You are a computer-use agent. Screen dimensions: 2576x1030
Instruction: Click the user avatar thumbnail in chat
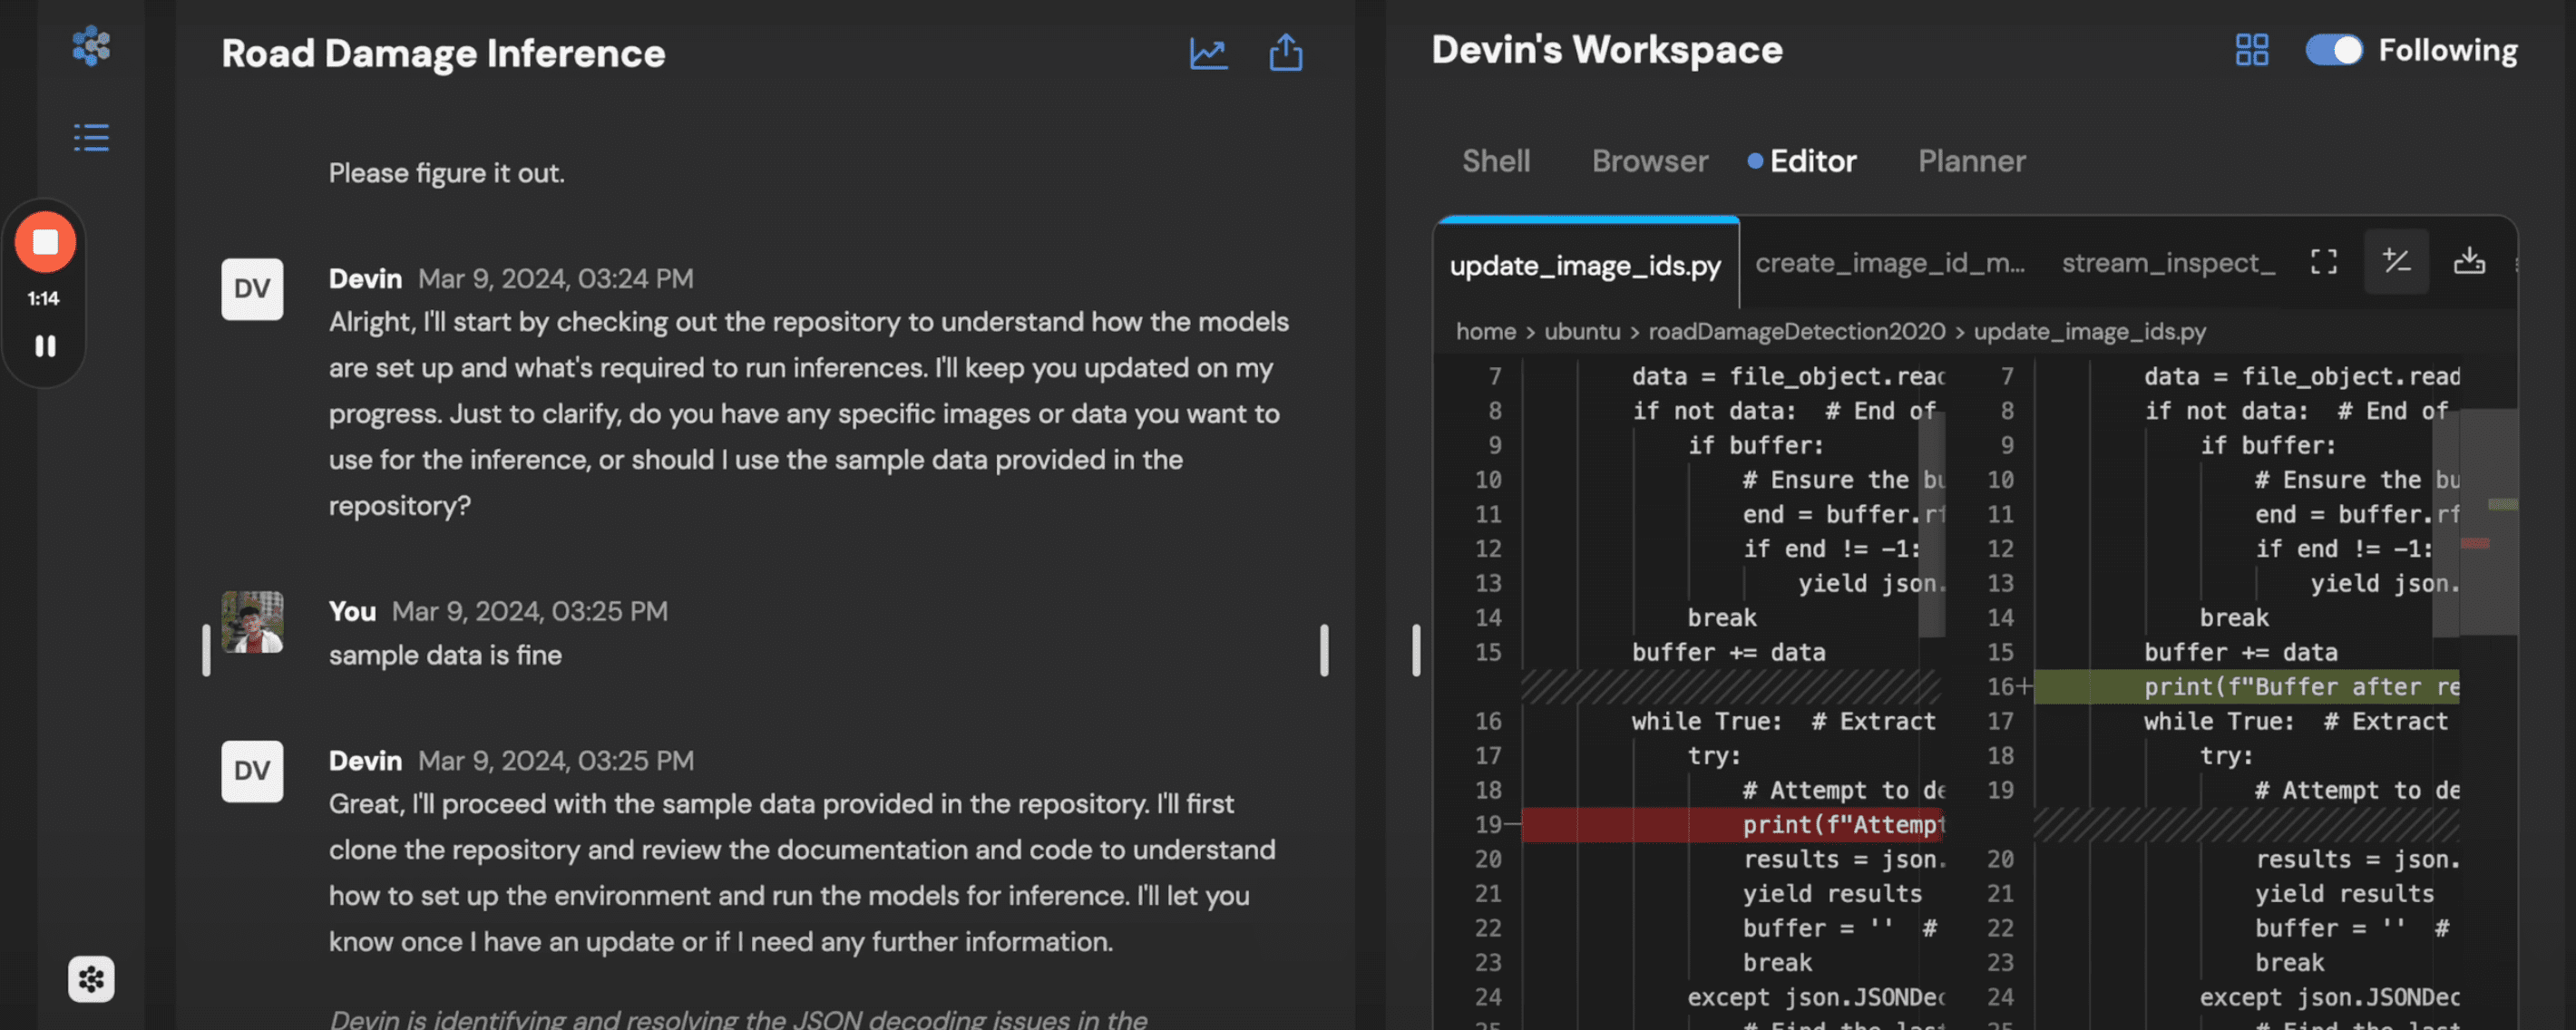coord(252,621)
